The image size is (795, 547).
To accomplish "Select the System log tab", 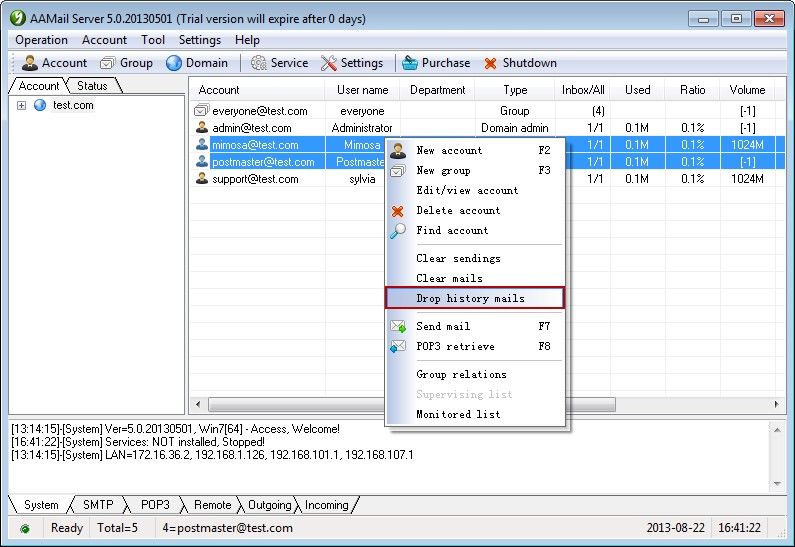I will [x=41, y=505].
